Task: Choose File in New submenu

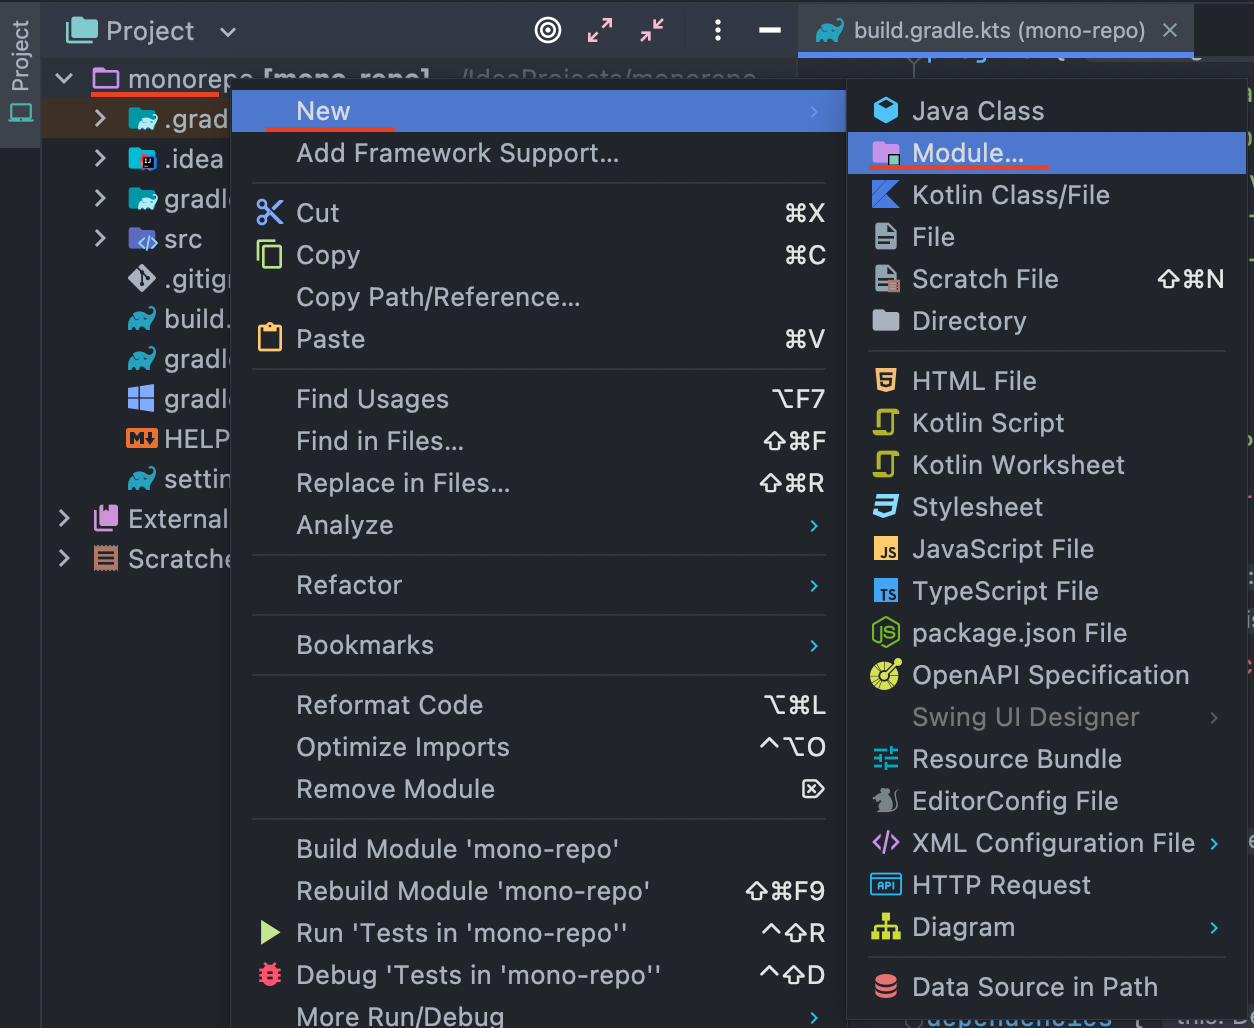Action: pos(1047,237)
